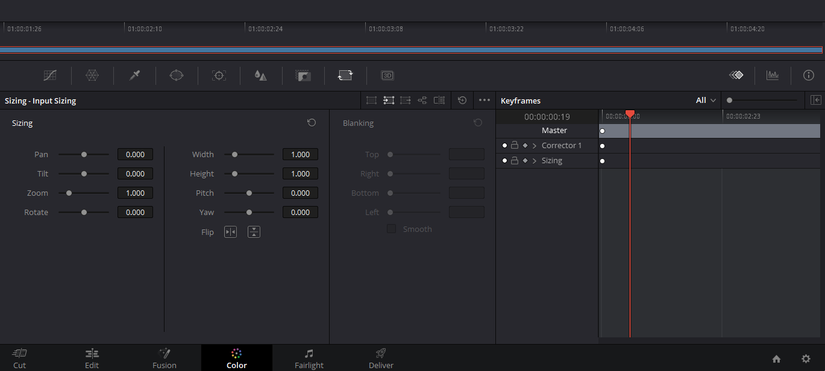Go to the Fairlight page
The height and width of the screenshot is (371, 825).
point(309,358)
